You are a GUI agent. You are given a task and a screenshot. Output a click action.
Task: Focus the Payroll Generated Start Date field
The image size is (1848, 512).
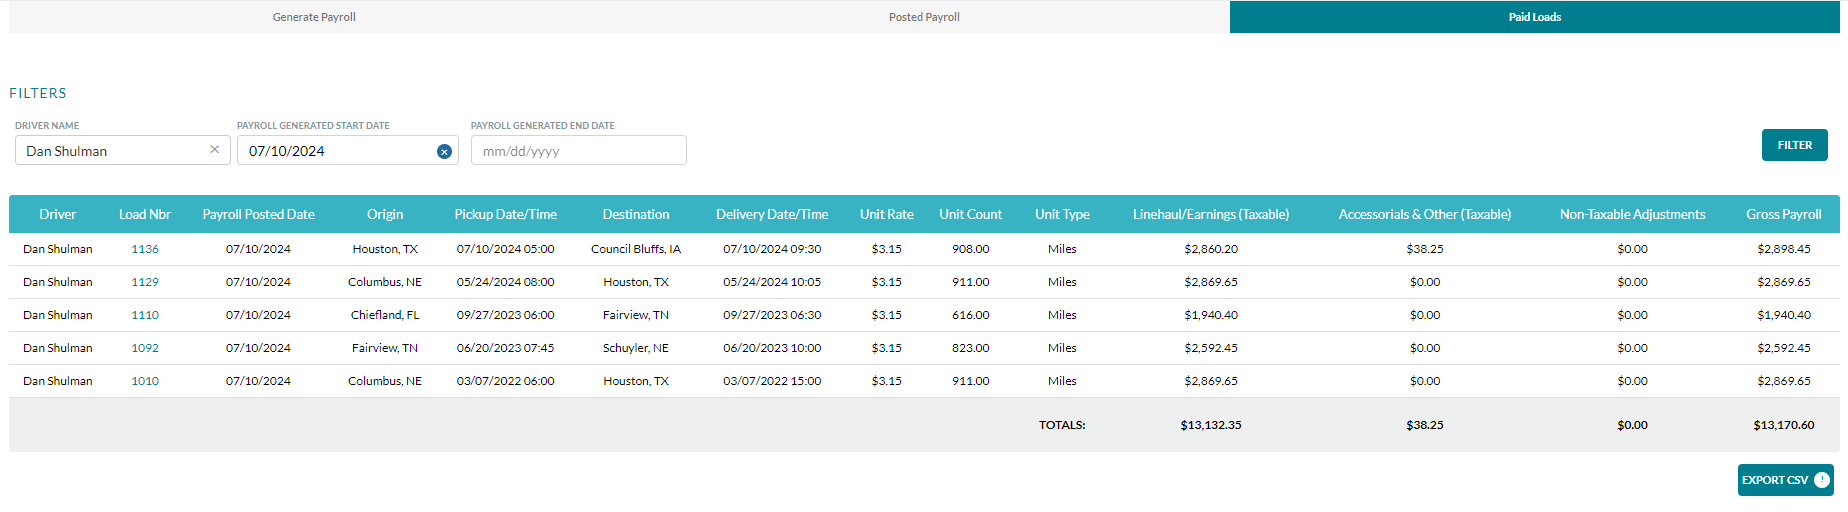[x=347, y=150]
